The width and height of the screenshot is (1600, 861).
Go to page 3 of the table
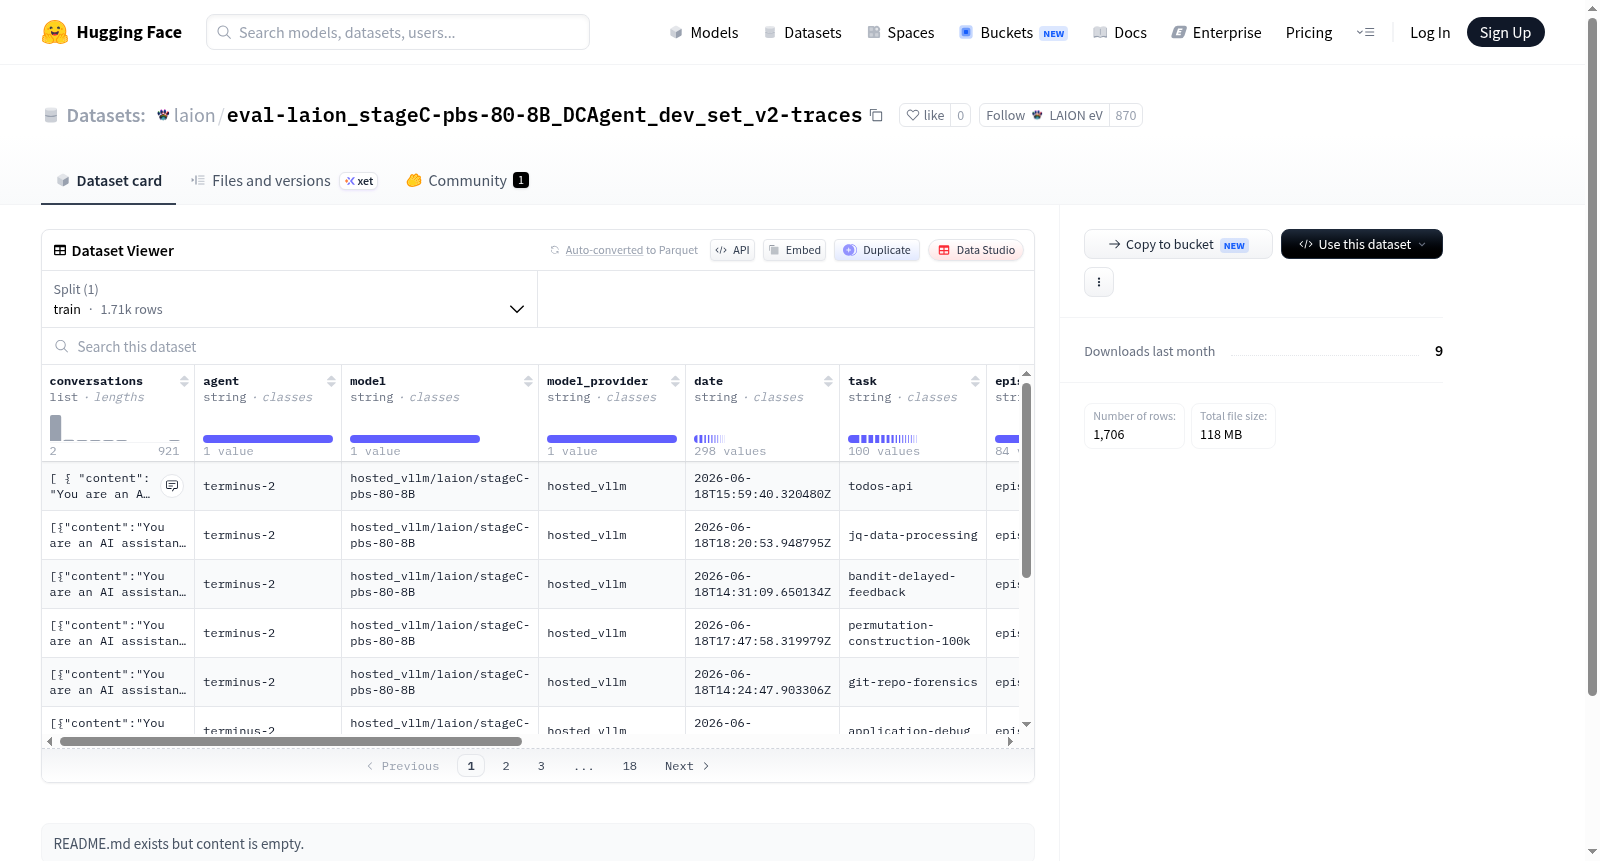pos(541,766)
